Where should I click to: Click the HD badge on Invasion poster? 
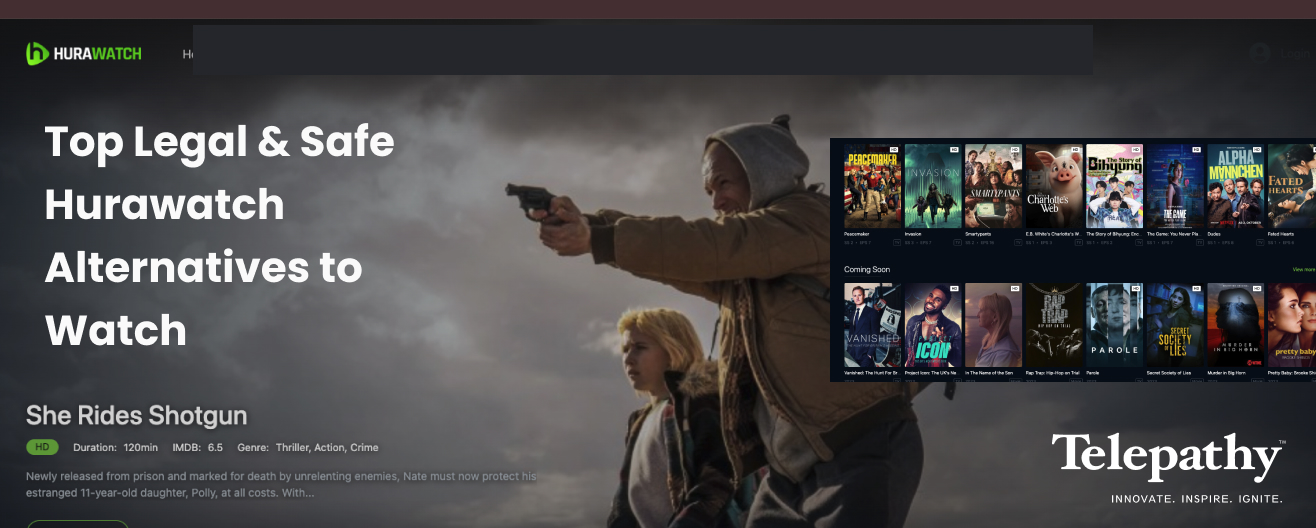(x=955, y=150)
